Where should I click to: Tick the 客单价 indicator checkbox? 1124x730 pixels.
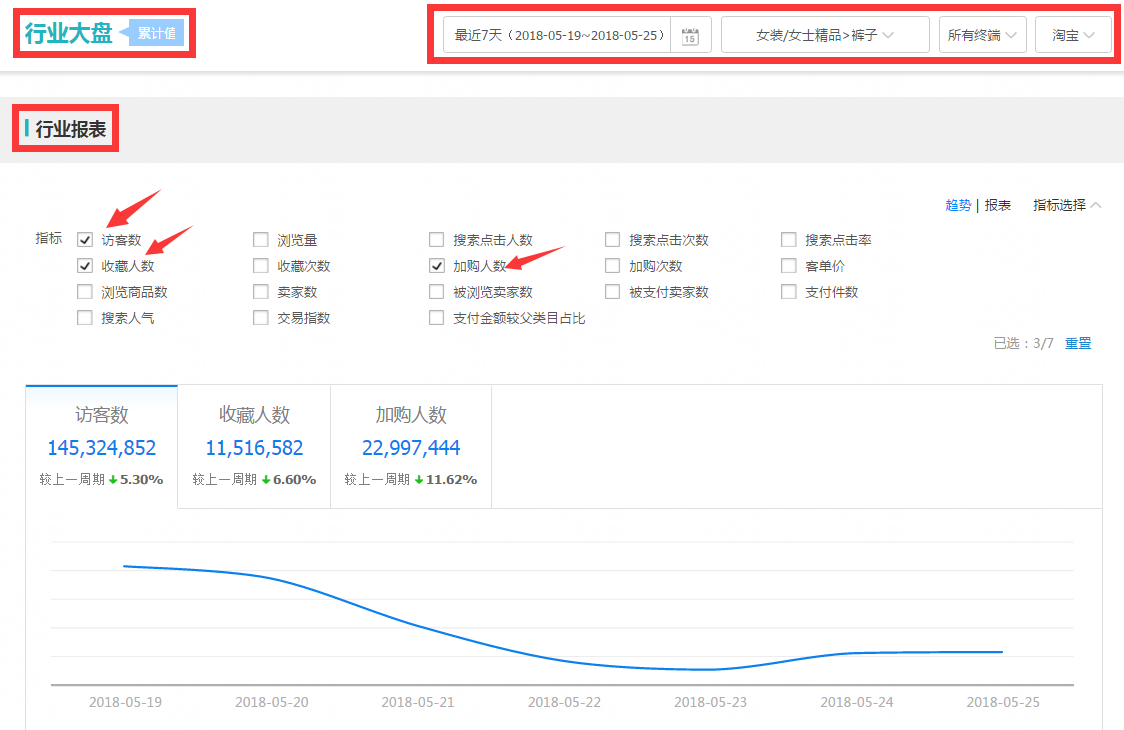click(789, 266)
